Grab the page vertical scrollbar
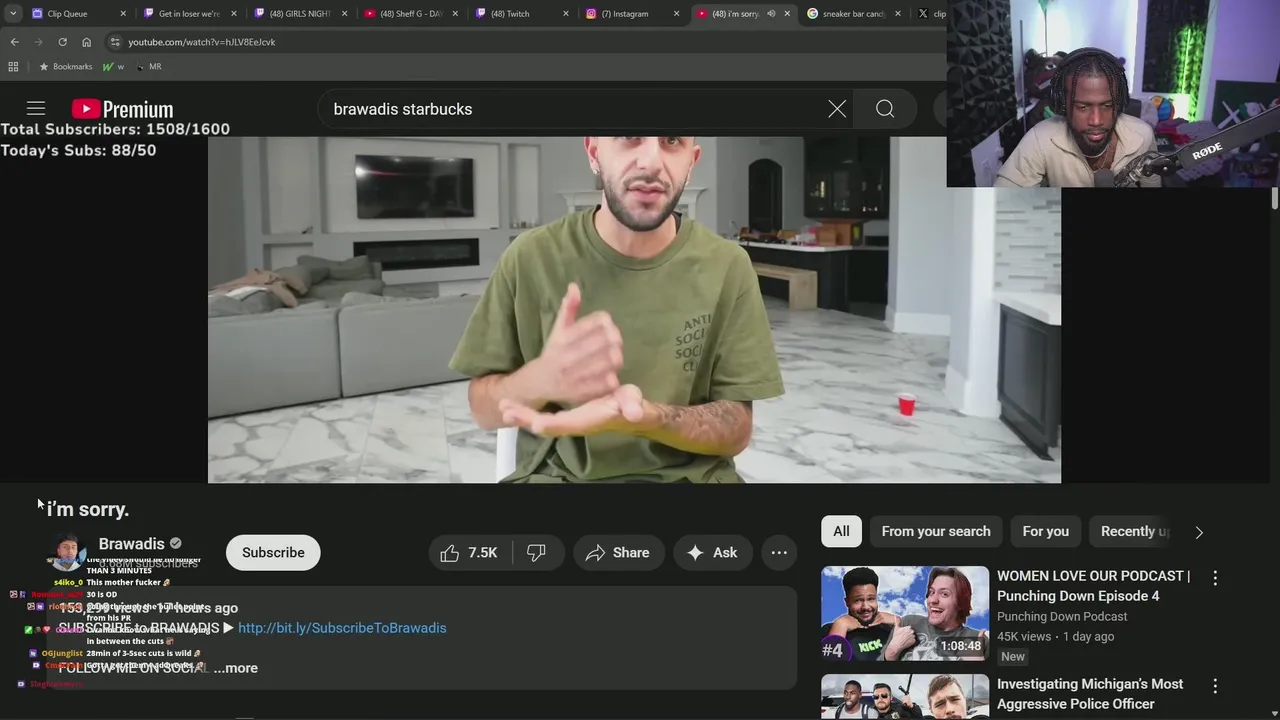Viewport: 1280px width, 720px height. click(1274, 198)
